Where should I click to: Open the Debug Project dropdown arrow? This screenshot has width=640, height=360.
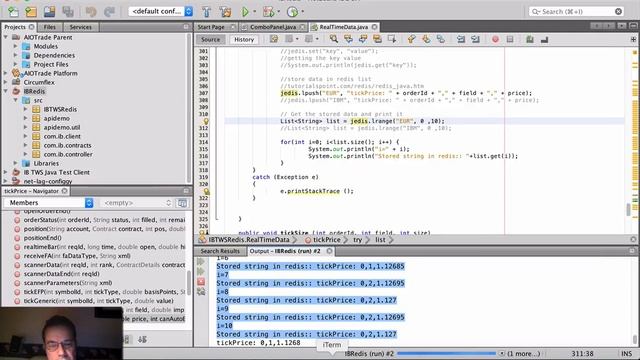point(278,11)
